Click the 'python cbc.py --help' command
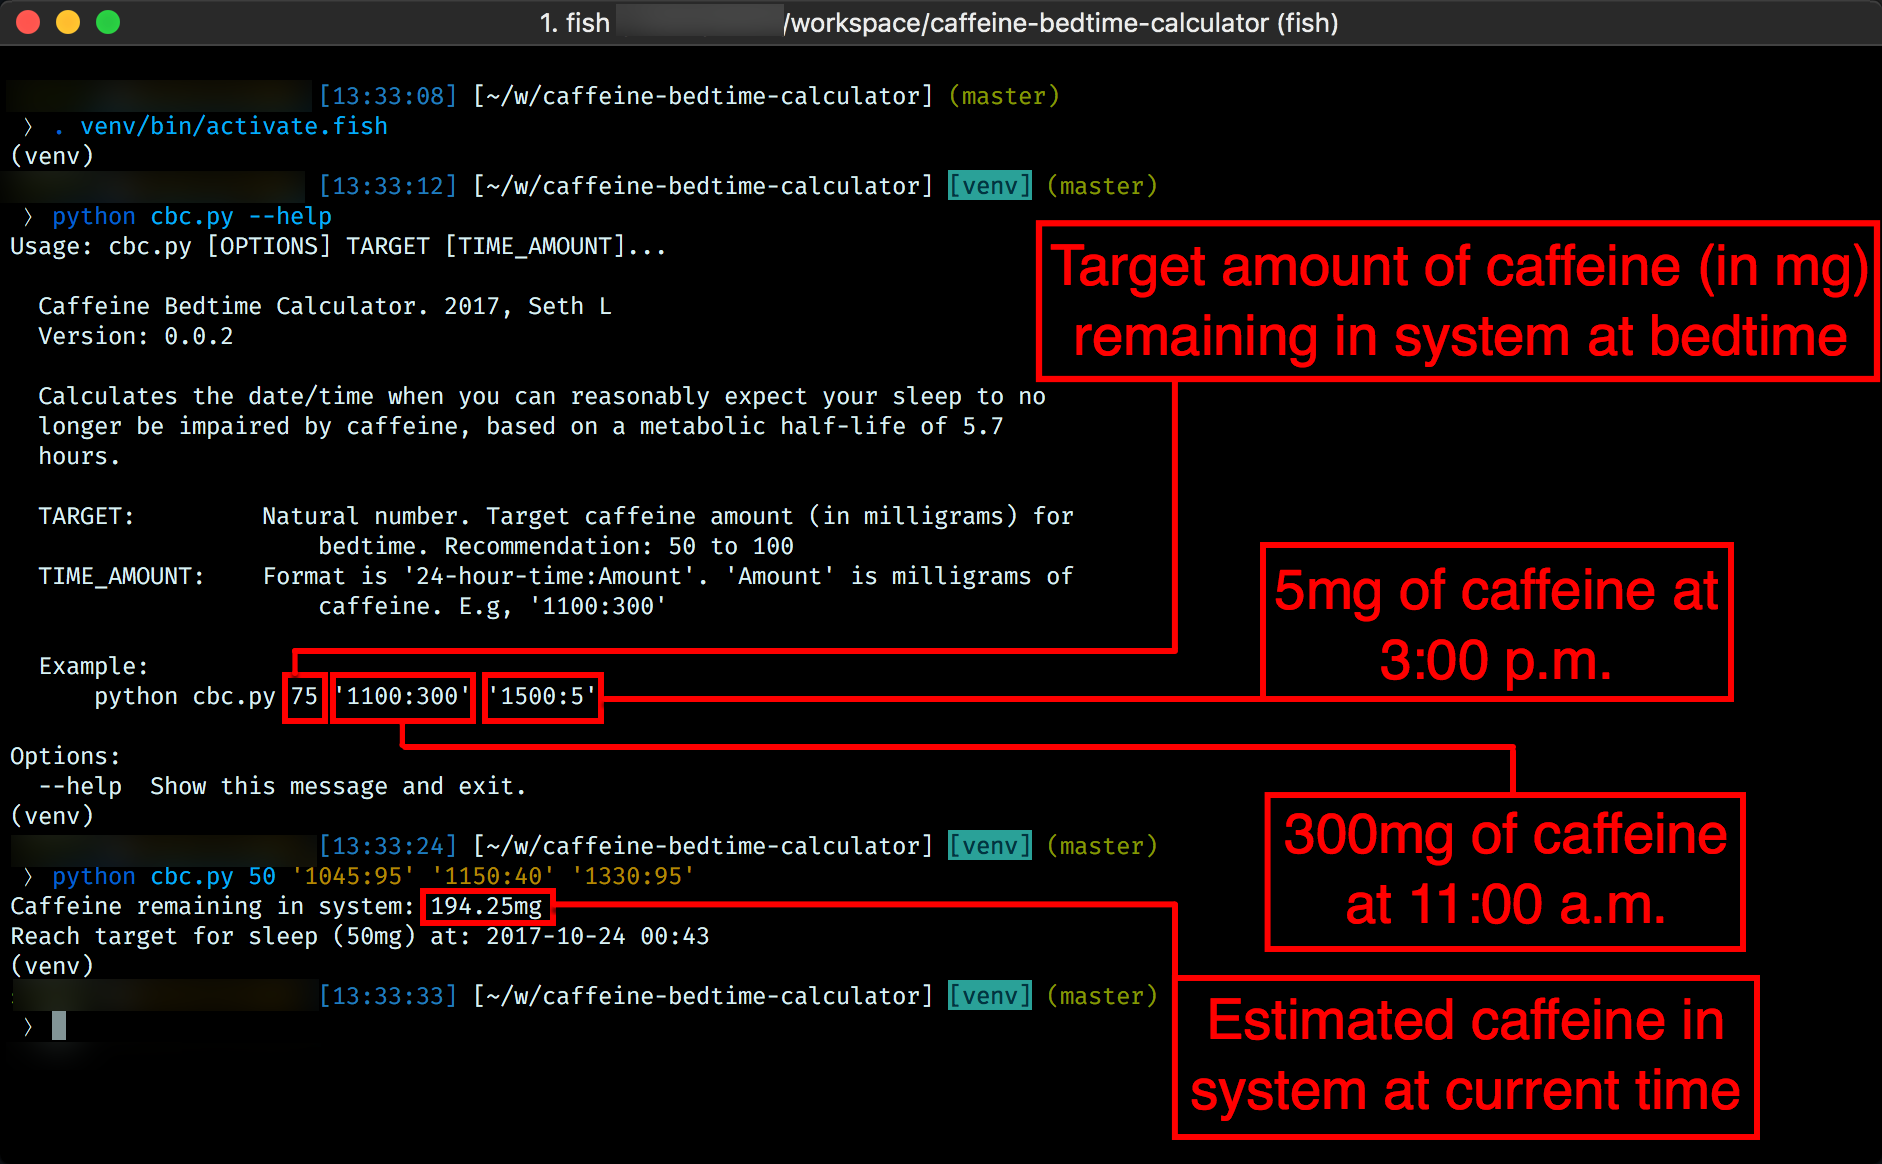This screenshot has height=1164, width=1882. pos(191,216)
